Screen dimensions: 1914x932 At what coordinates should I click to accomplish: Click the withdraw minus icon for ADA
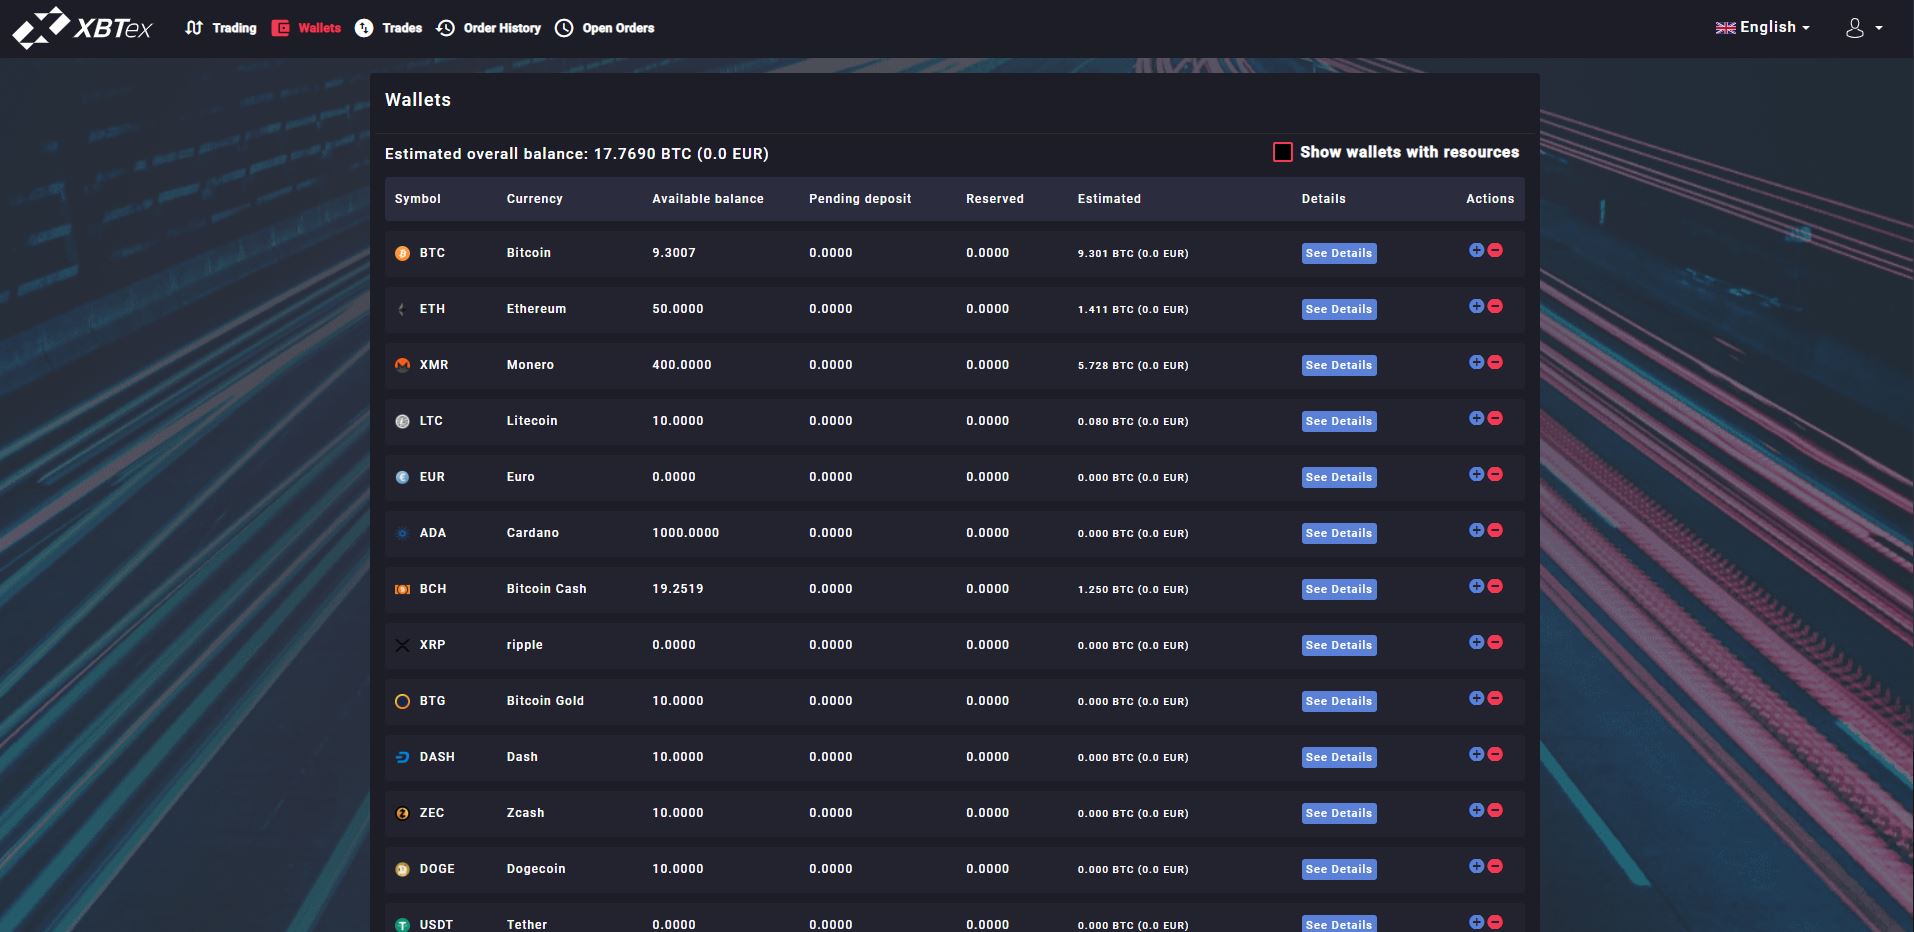[x=1495, y=530]
